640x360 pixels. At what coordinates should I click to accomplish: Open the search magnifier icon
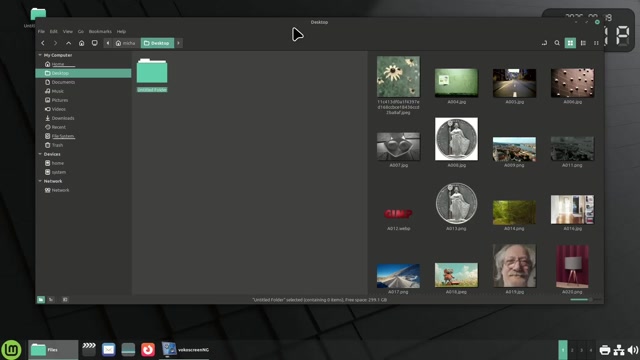click(557, 43)
